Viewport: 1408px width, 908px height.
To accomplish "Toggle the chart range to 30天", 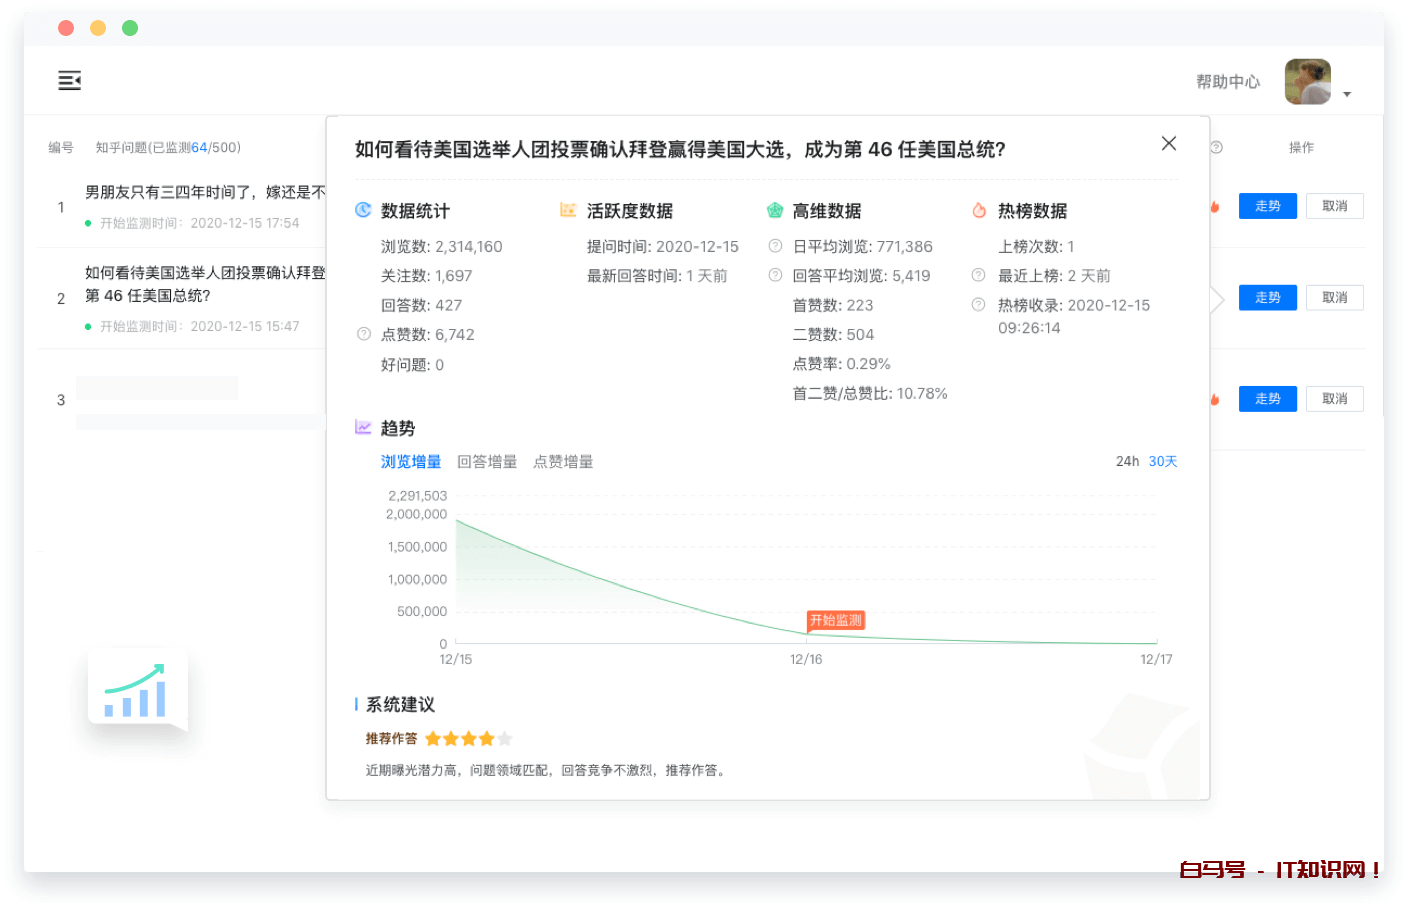I will (x=1163, y=462).
